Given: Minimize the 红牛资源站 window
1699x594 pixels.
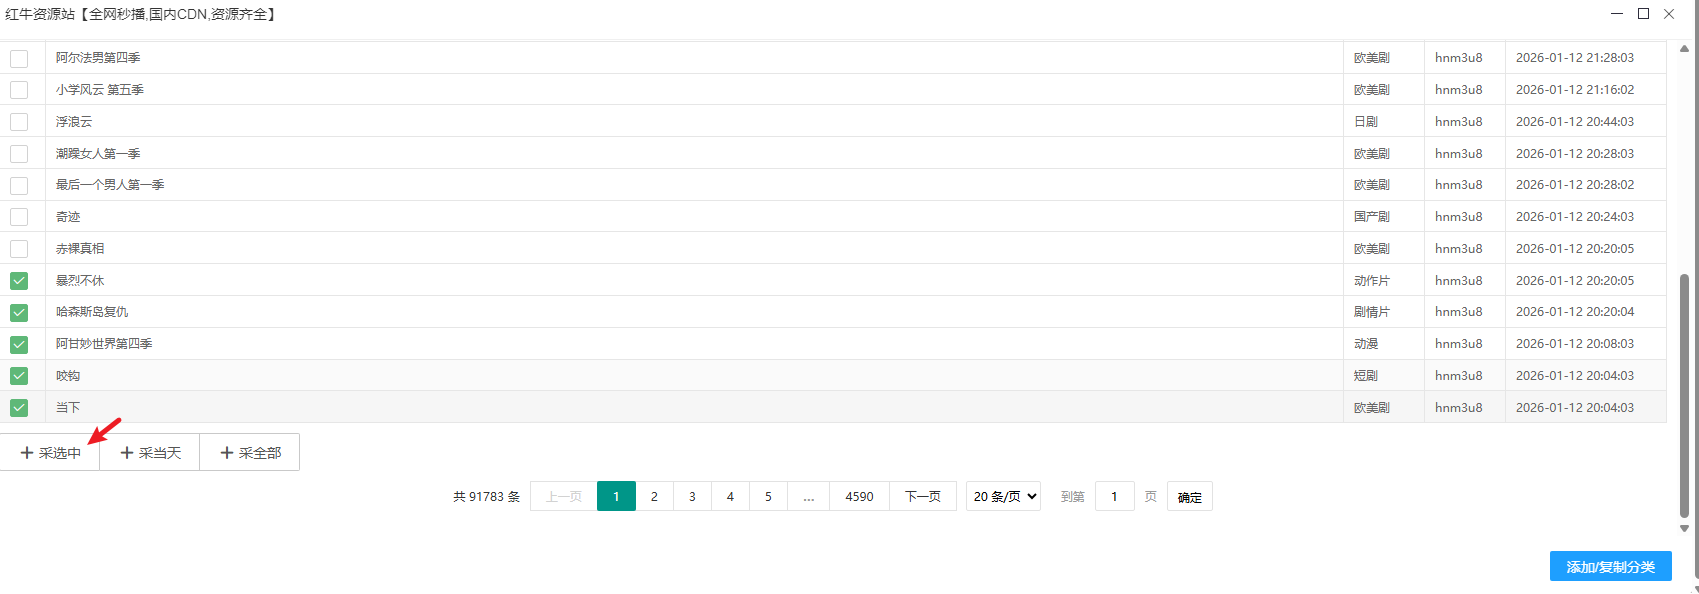Looking at the screenshot, I should tap(1617, 14).
